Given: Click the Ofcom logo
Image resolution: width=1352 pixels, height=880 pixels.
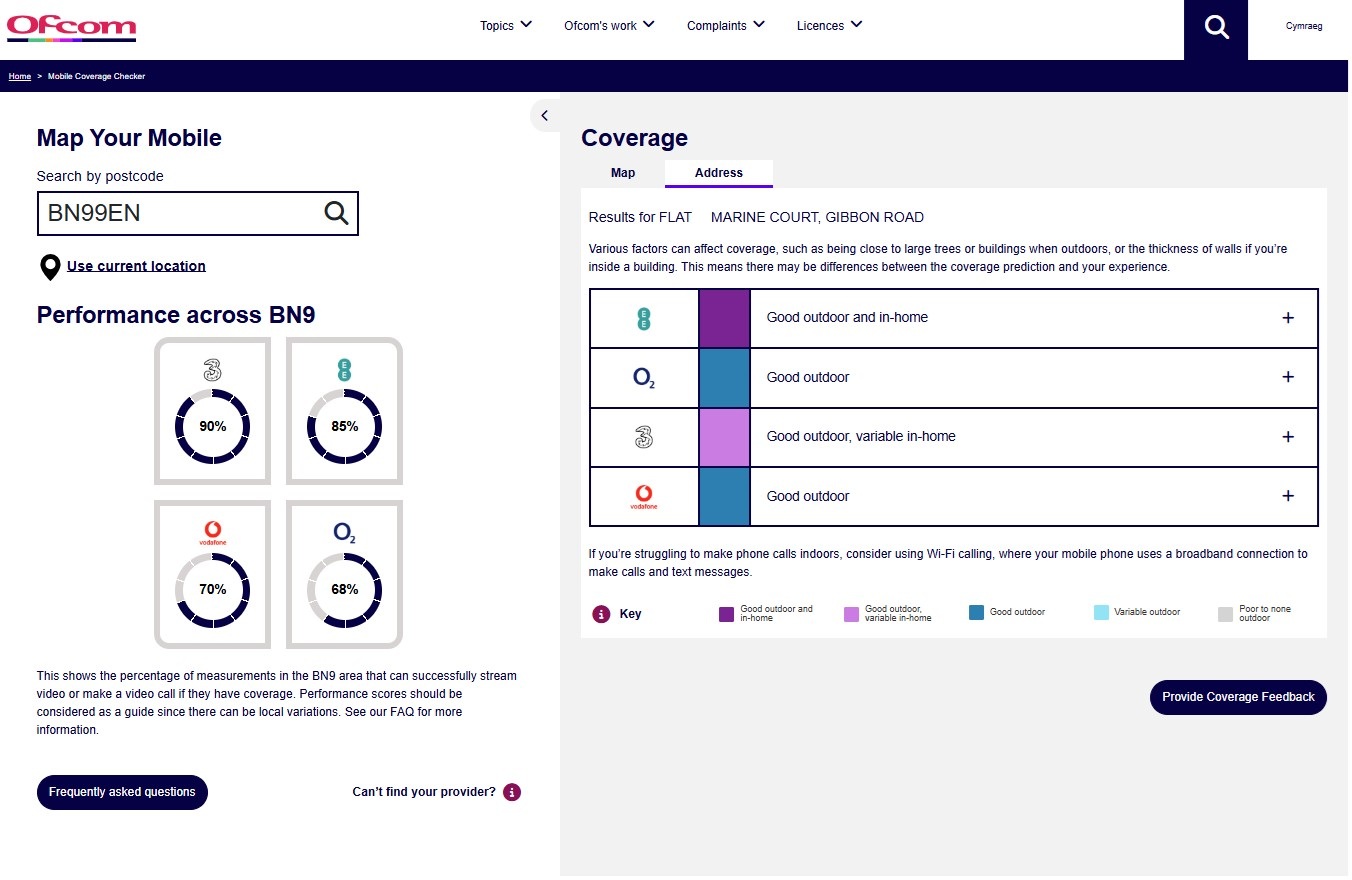Looking at the screenshot, I should (71, 27).
